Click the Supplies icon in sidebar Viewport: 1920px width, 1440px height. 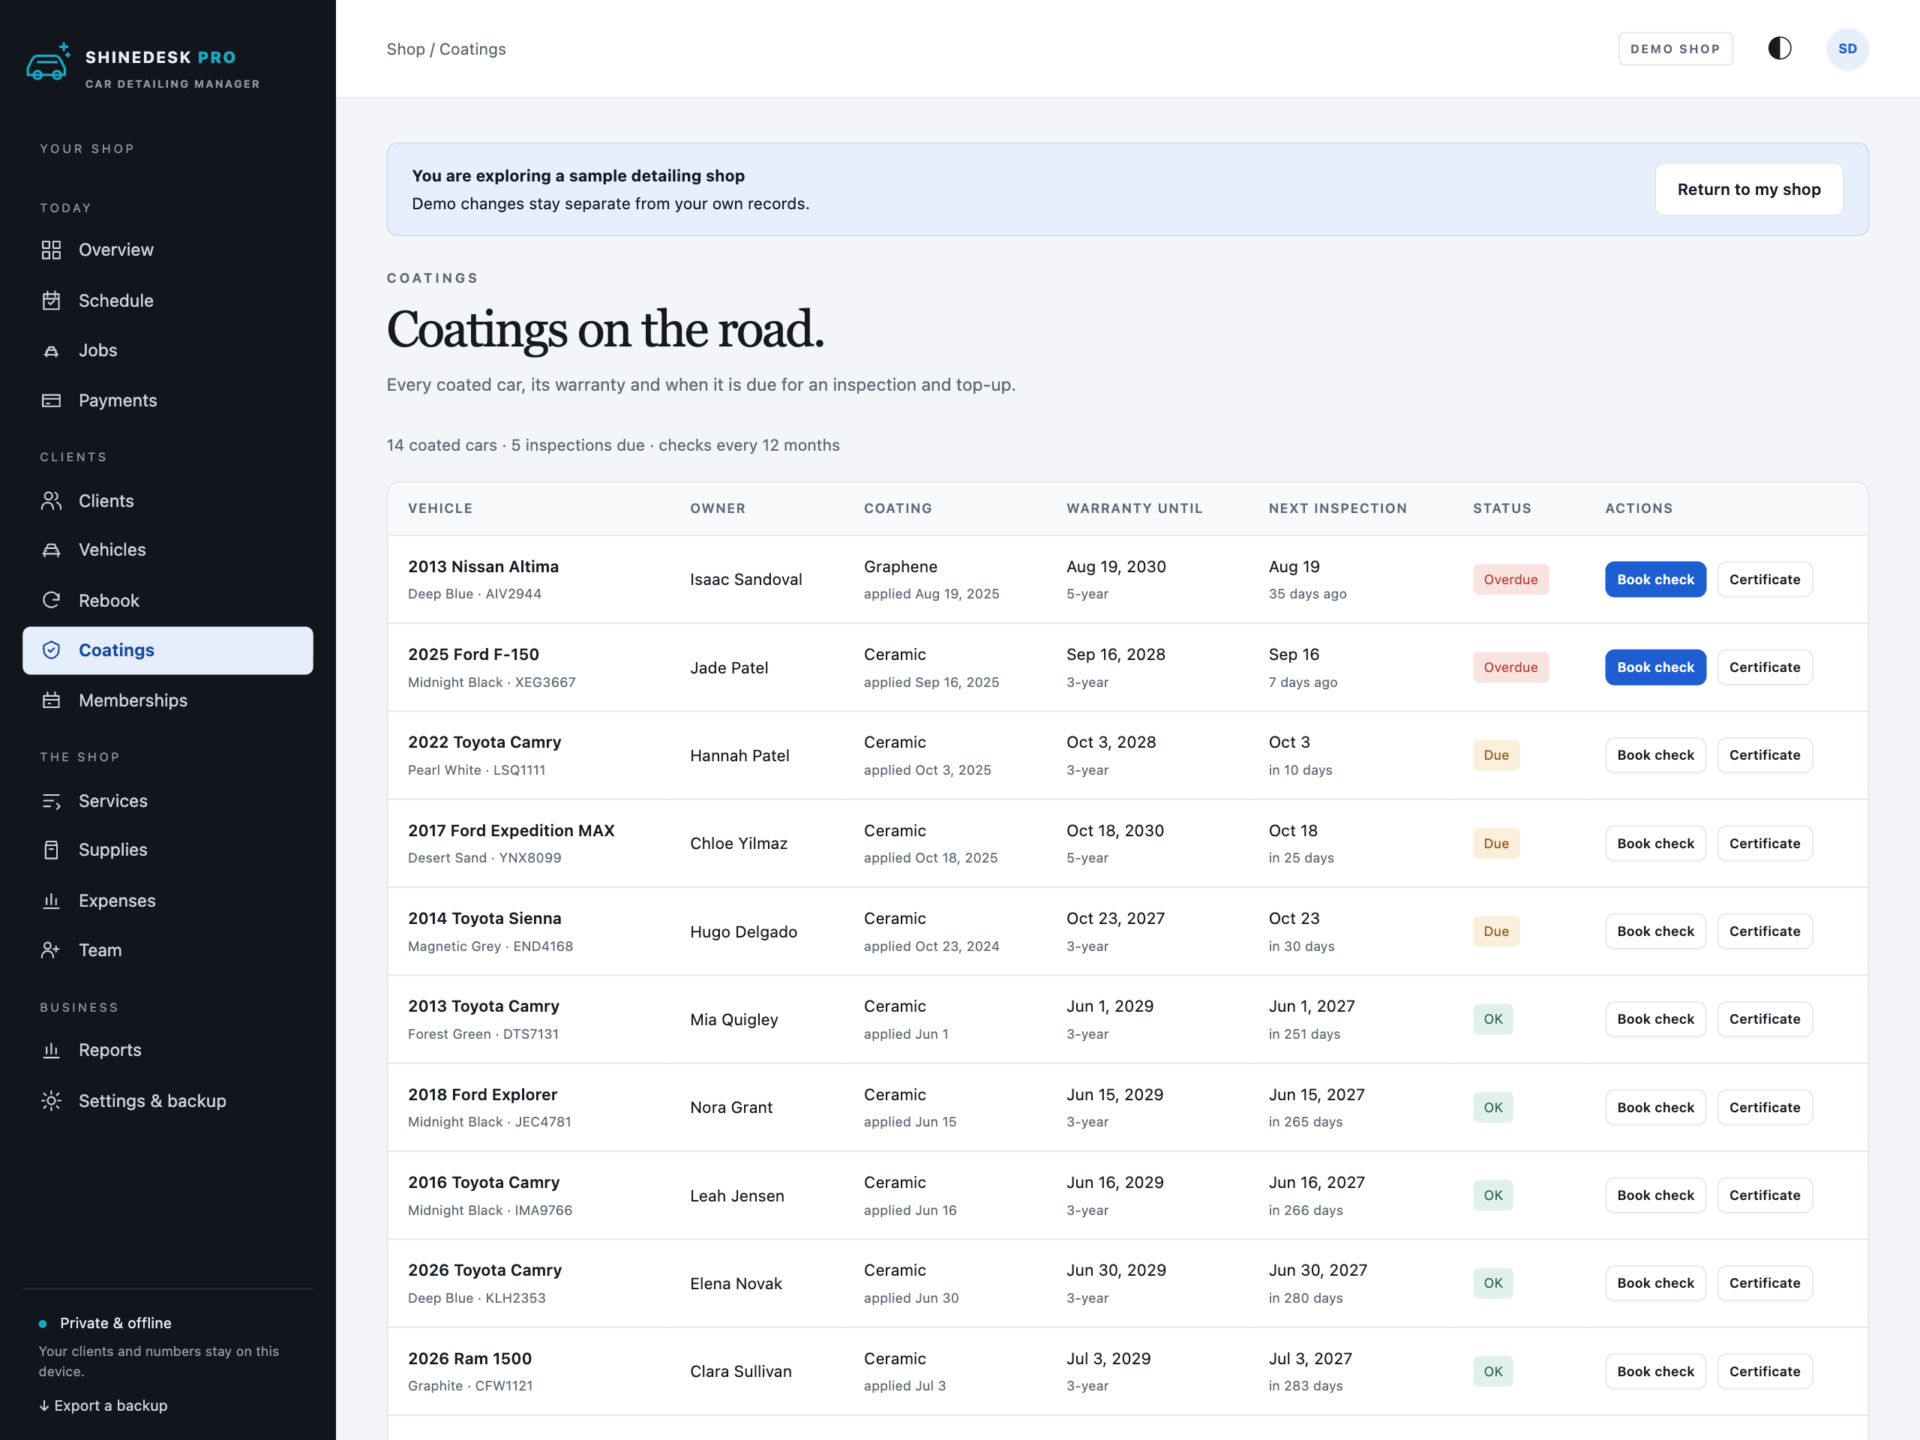pyautogui.click(x=51, y=850)
